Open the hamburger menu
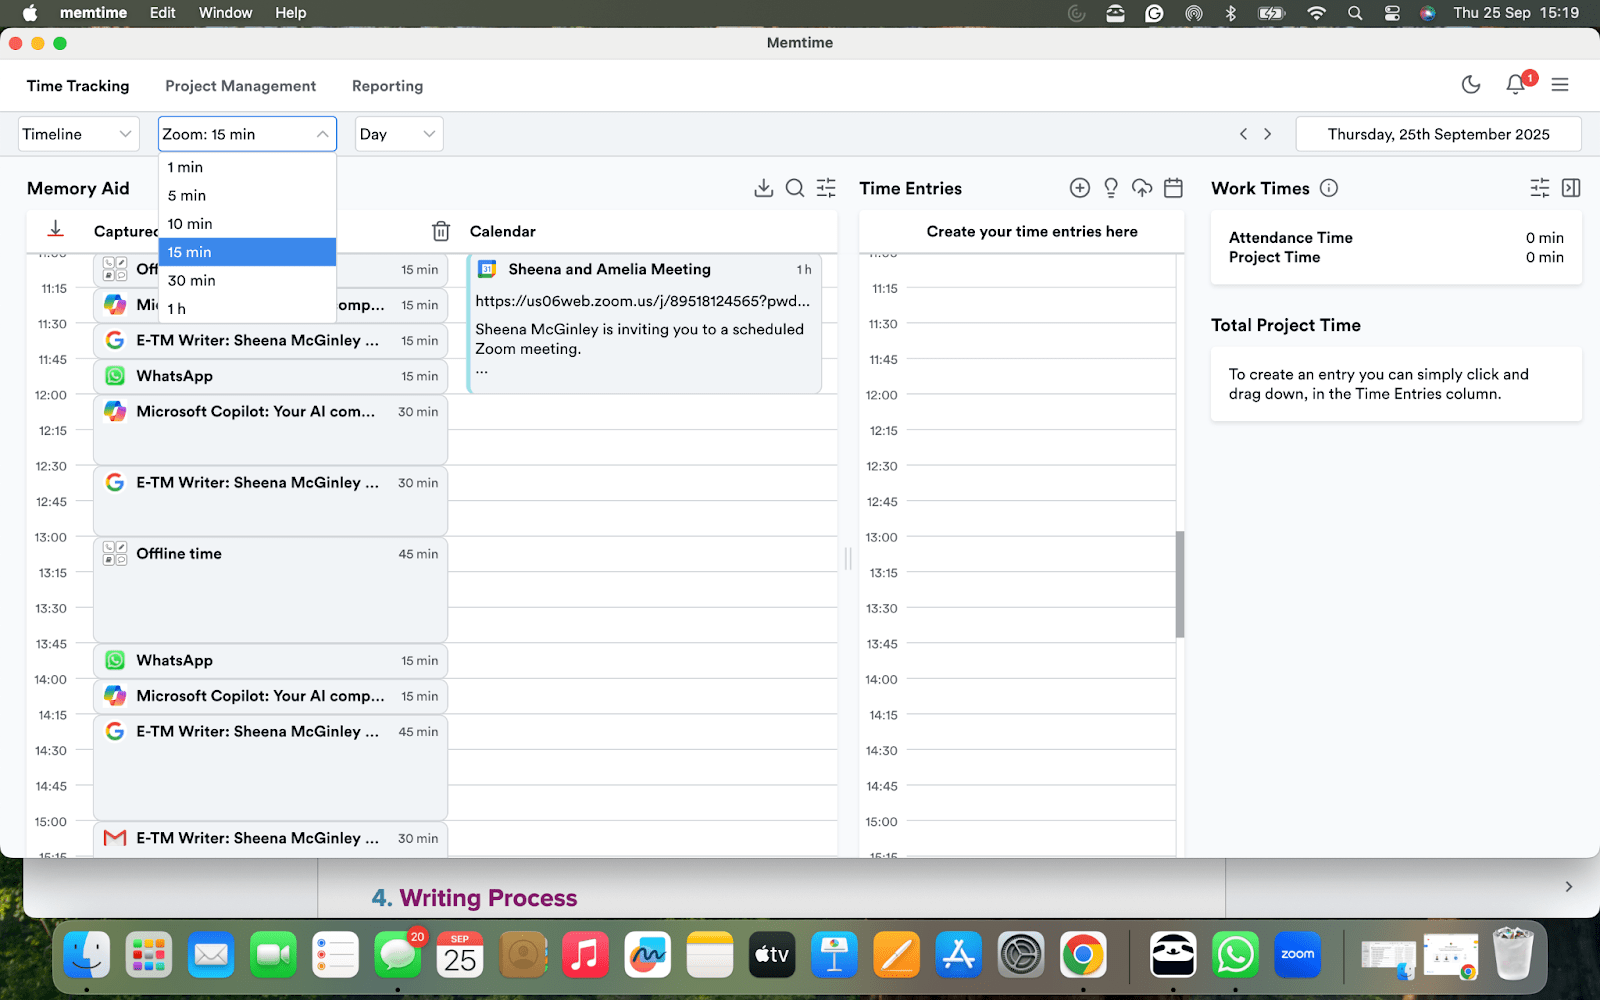Image resolution: width=1600 pixels, height=1000 pixels. tap(1560, 85)
